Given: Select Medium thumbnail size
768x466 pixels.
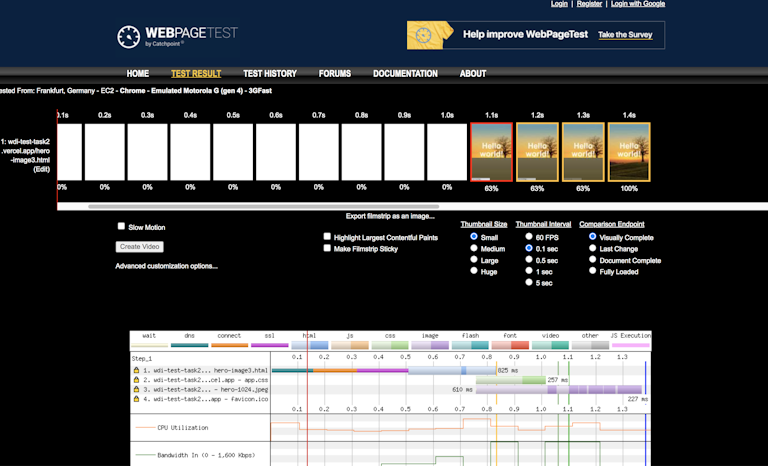Looking at the screenshot, I should (x=474, y=248).
